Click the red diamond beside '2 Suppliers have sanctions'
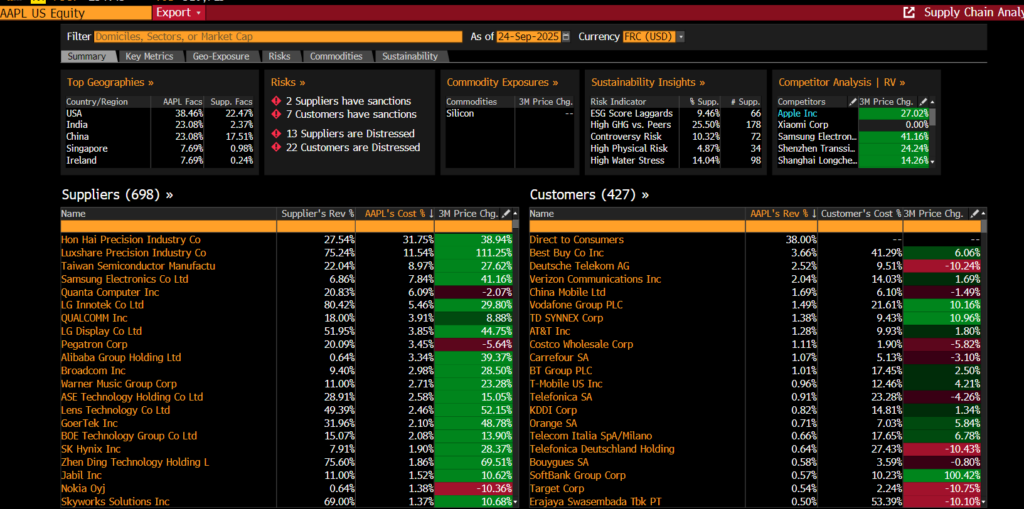The width and height of the screenshot is (1024, 509). coord(276,101)
